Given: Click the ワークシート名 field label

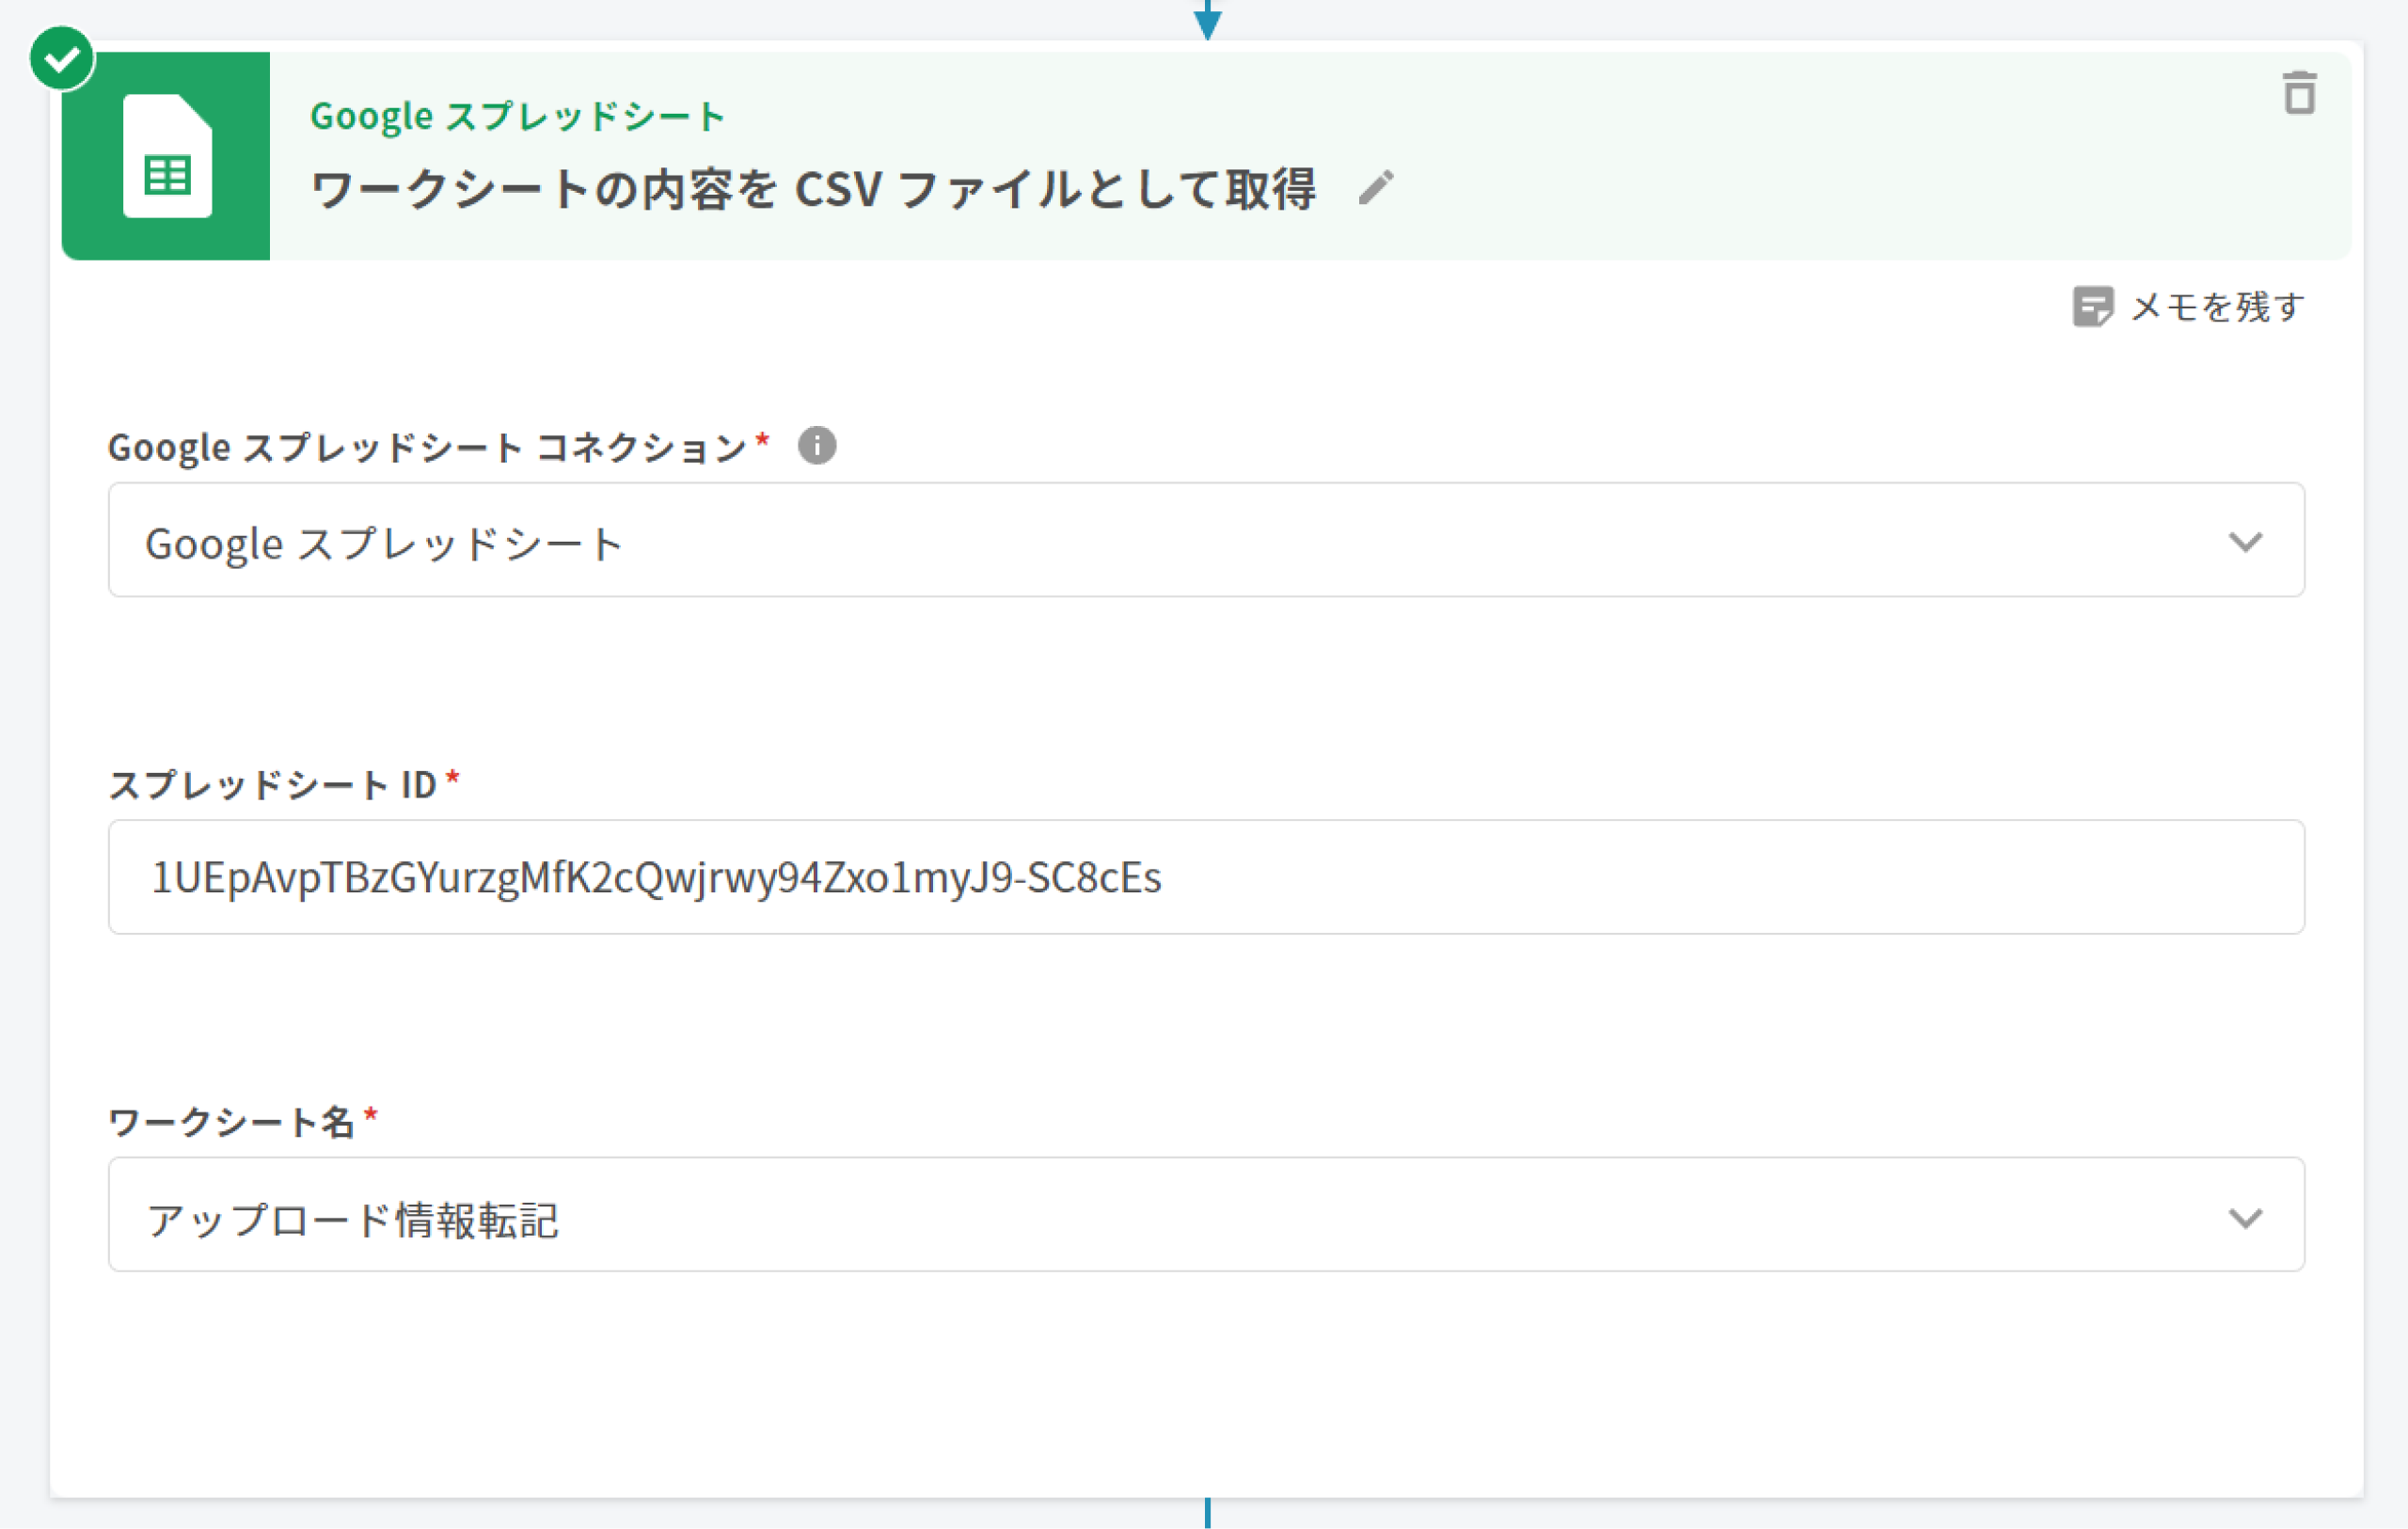Looking at the screenshot, I should tap(231, 1122).
